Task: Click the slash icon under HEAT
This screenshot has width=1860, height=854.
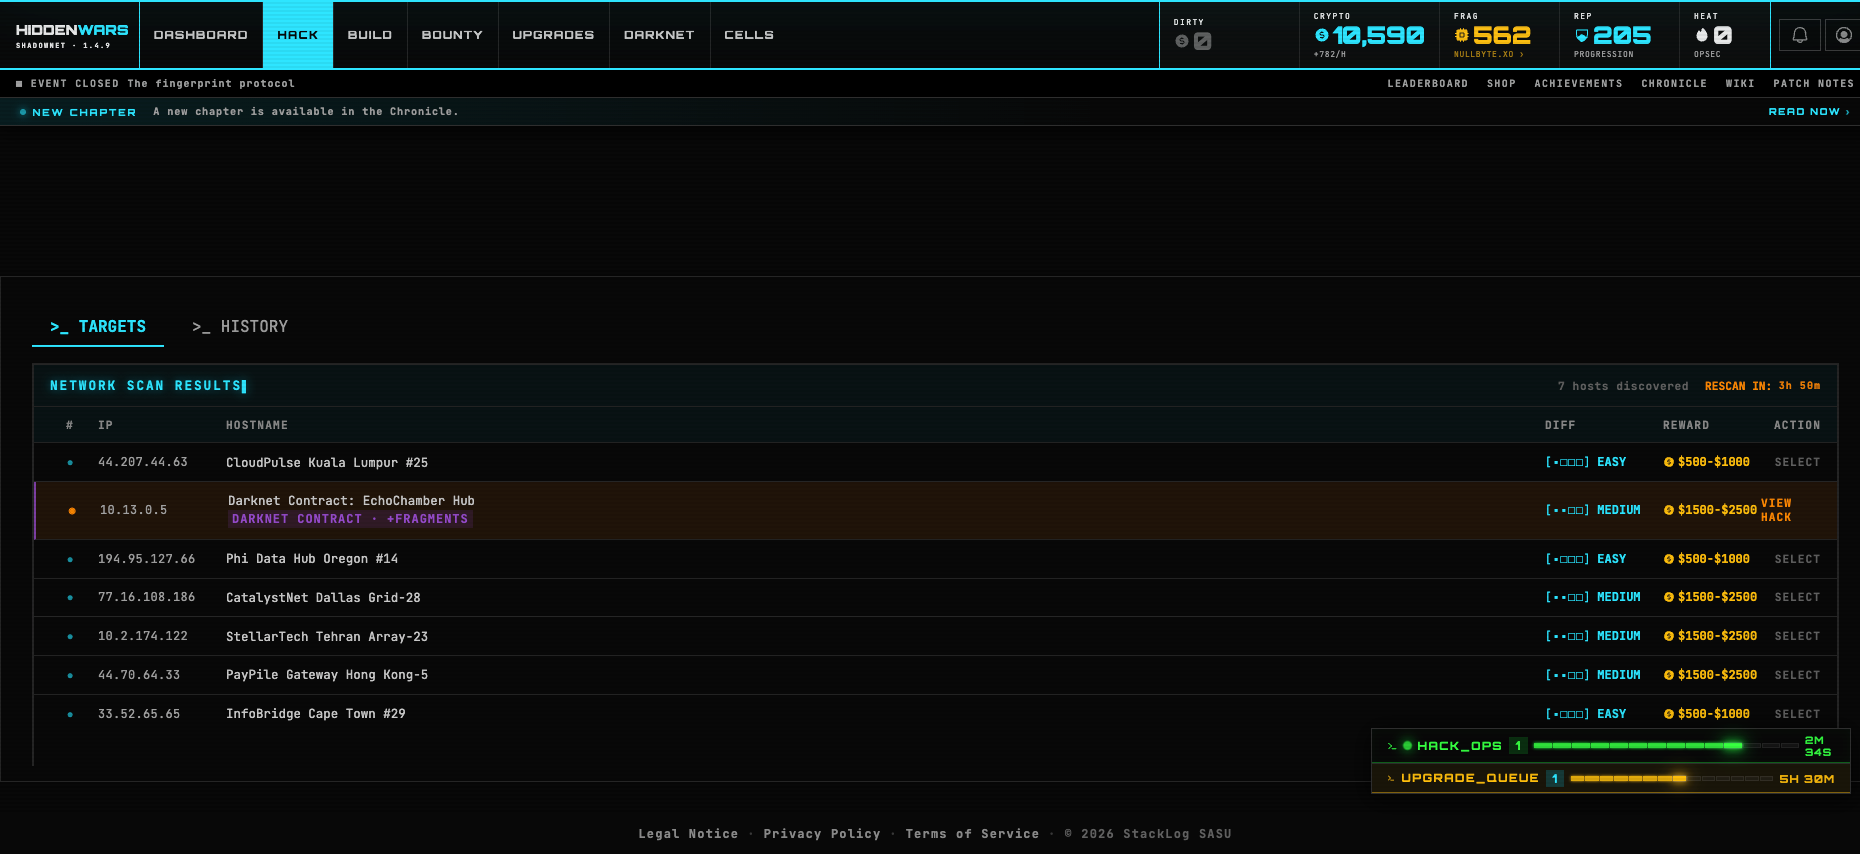Action: 1723,35
